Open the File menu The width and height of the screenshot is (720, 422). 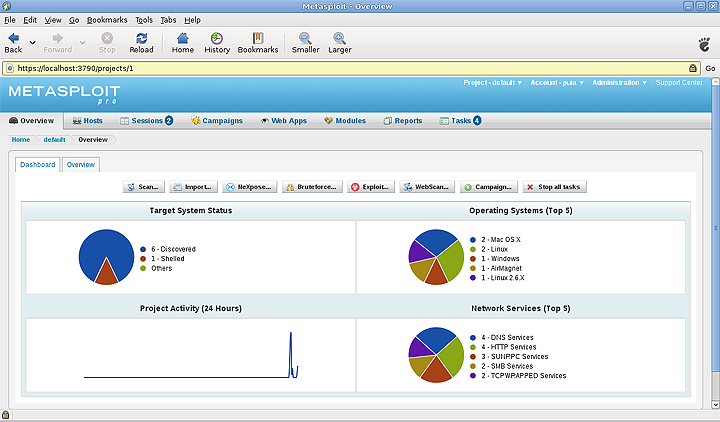(x=10, y=20)
